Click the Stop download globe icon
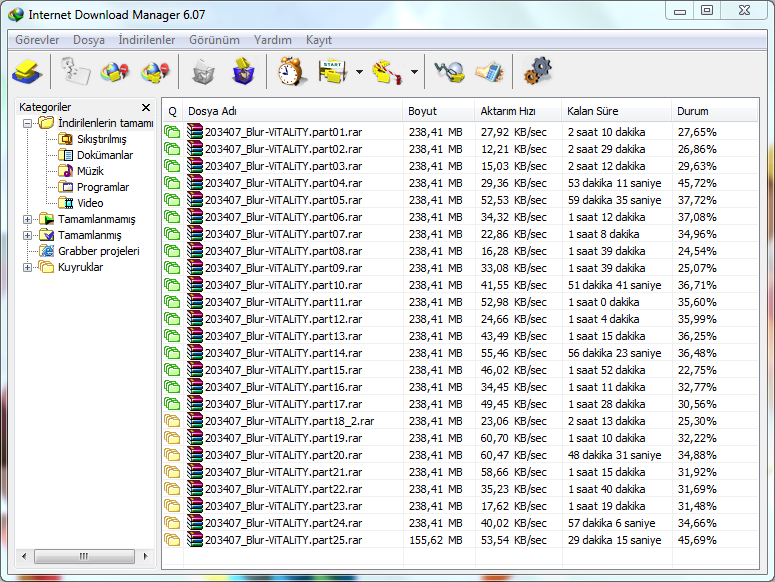Viewport: 775px width, 582px height. pyautogui.click(x=115, y=72)
